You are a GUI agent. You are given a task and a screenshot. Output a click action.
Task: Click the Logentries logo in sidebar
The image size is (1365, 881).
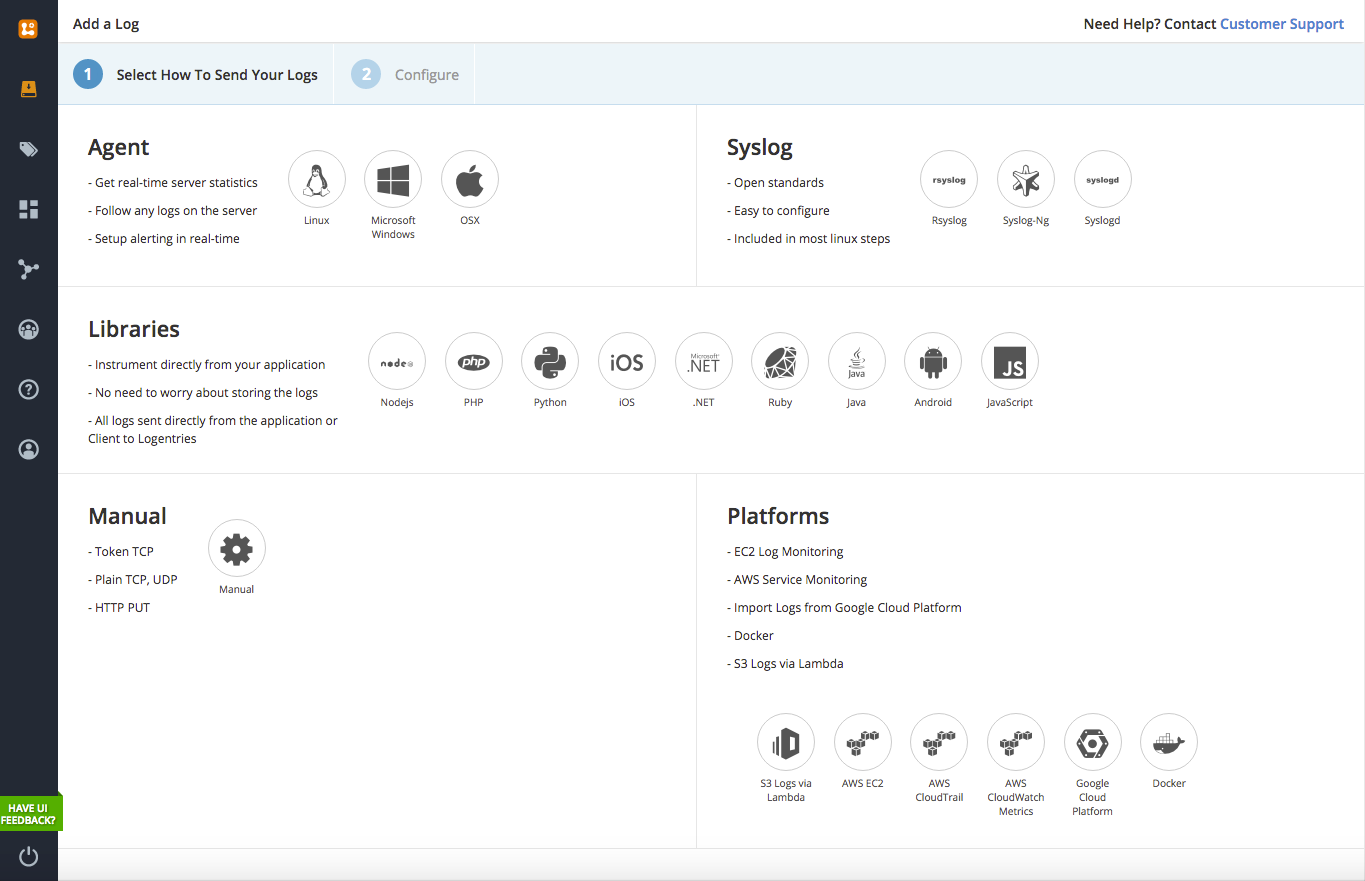tap(28, 29)
